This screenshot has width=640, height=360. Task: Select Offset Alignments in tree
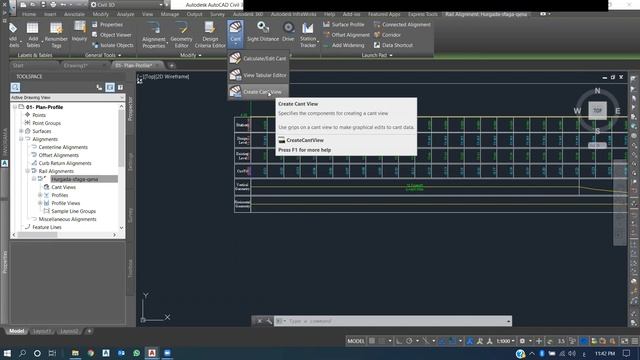58,155
